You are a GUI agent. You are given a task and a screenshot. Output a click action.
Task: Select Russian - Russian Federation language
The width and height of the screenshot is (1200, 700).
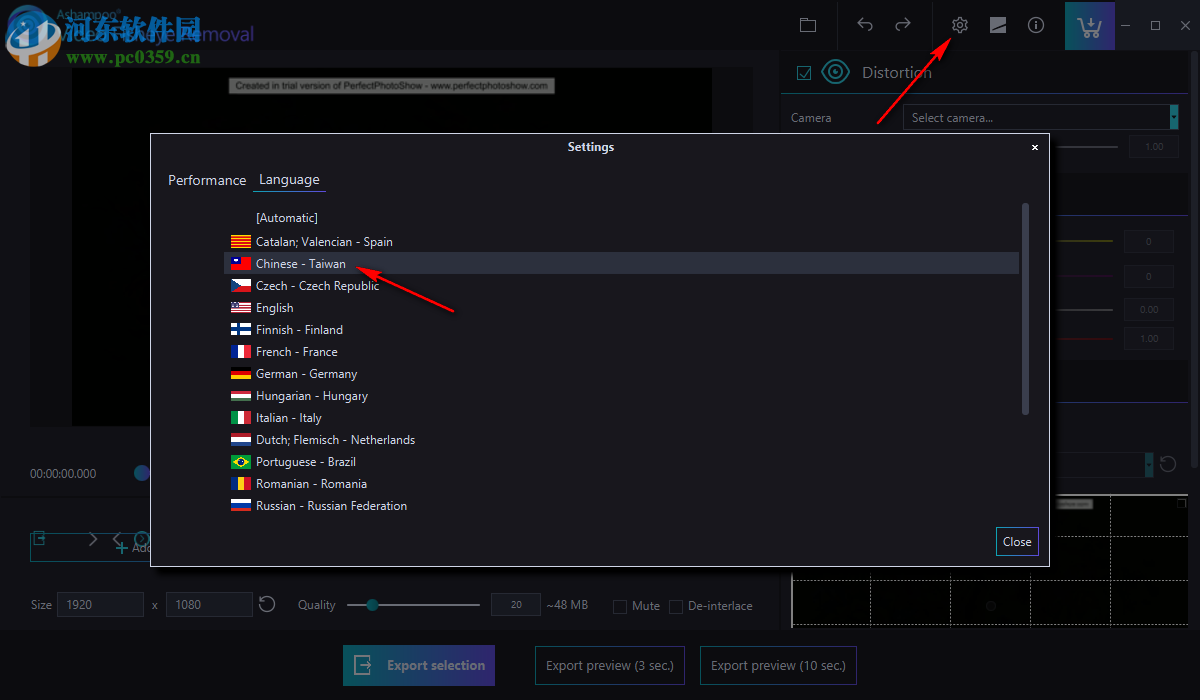tap(621, 506)
